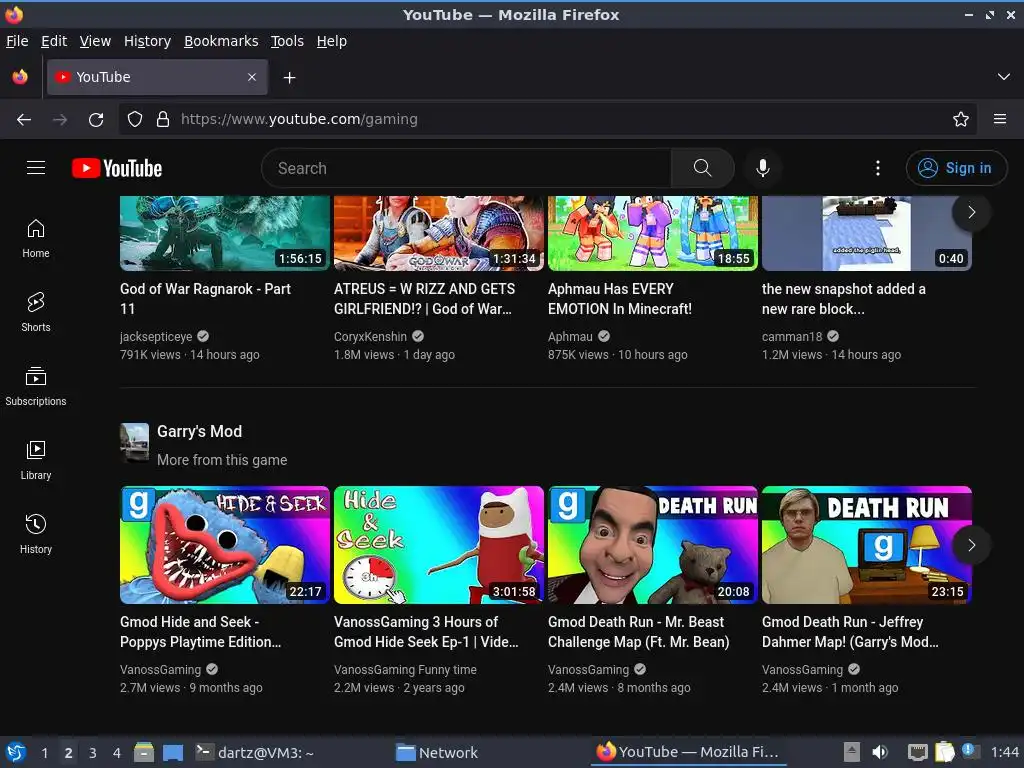The image size is (1024, 768).
Task: Open the Edit menu
Action: click(54, 41)
